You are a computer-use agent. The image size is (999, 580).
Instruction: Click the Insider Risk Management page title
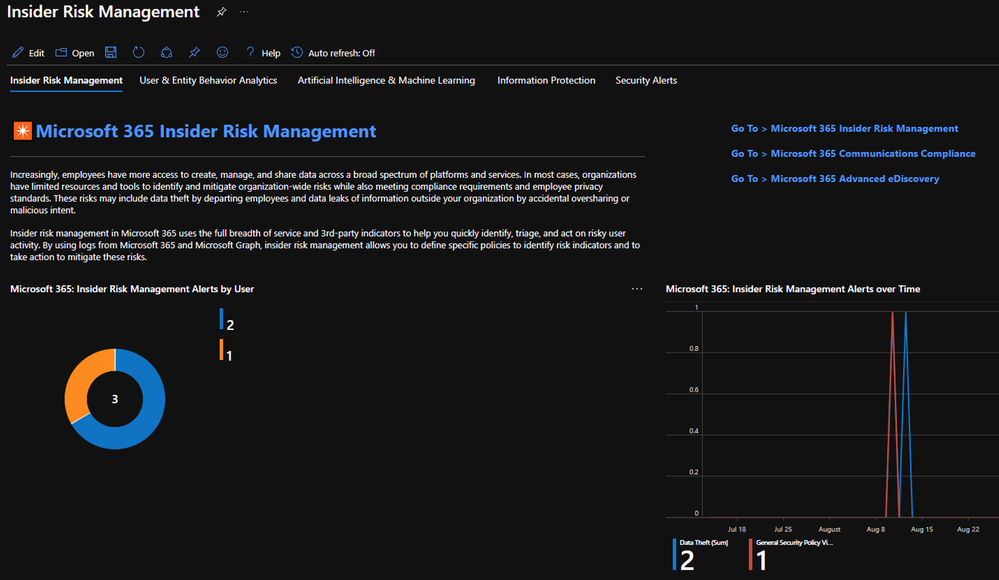click(x=103, y=12)
